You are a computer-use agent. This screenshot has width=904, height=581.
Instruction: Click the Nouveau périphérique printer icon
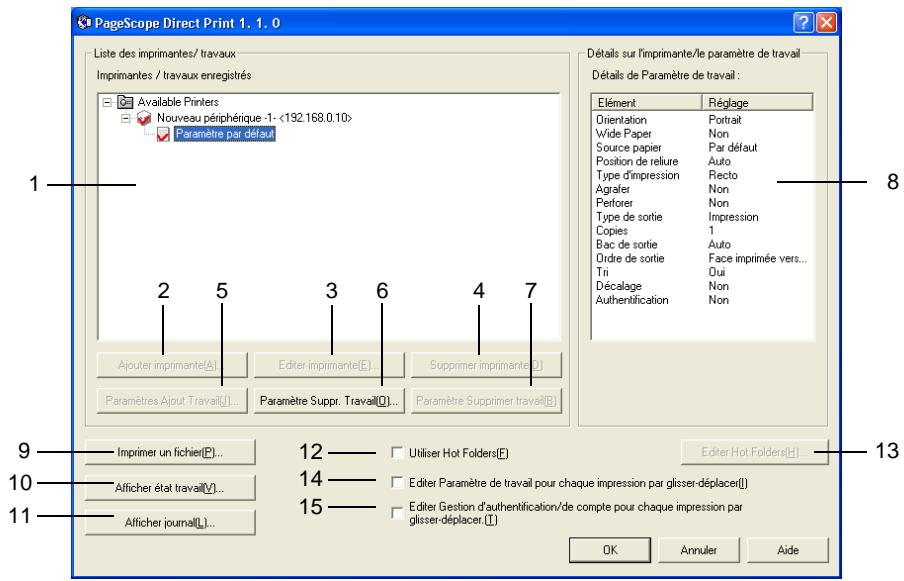point(144,118)
